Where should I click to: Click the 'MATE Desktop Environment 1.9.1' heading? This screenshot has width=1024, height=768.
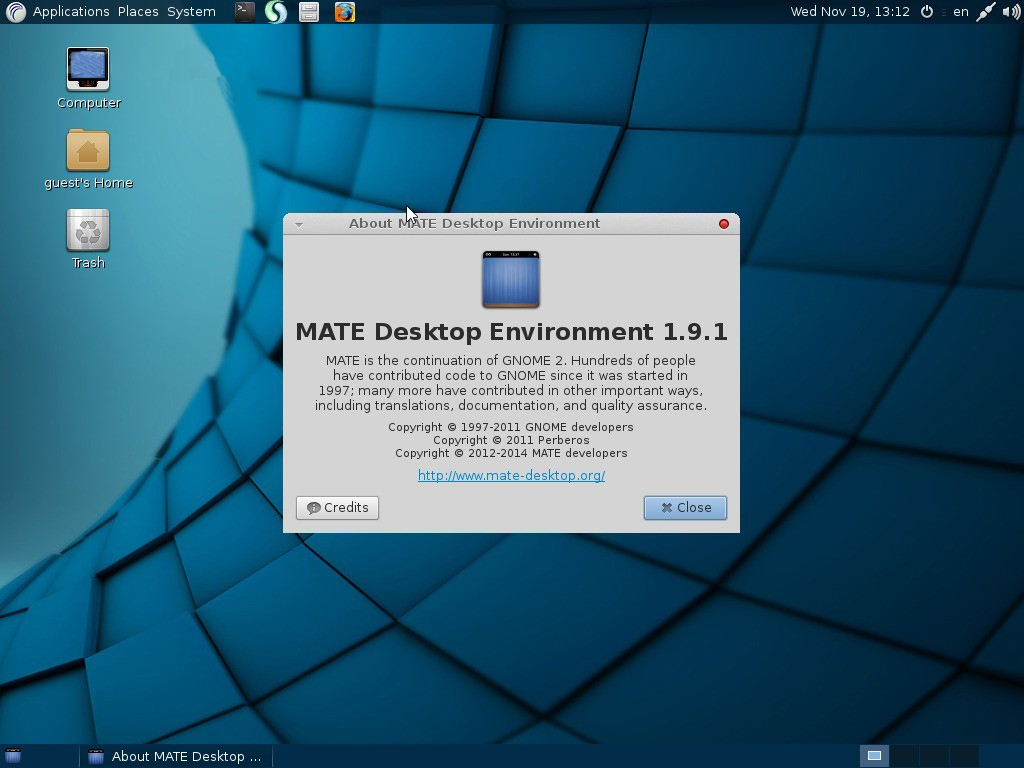click(x=511, y=332)
